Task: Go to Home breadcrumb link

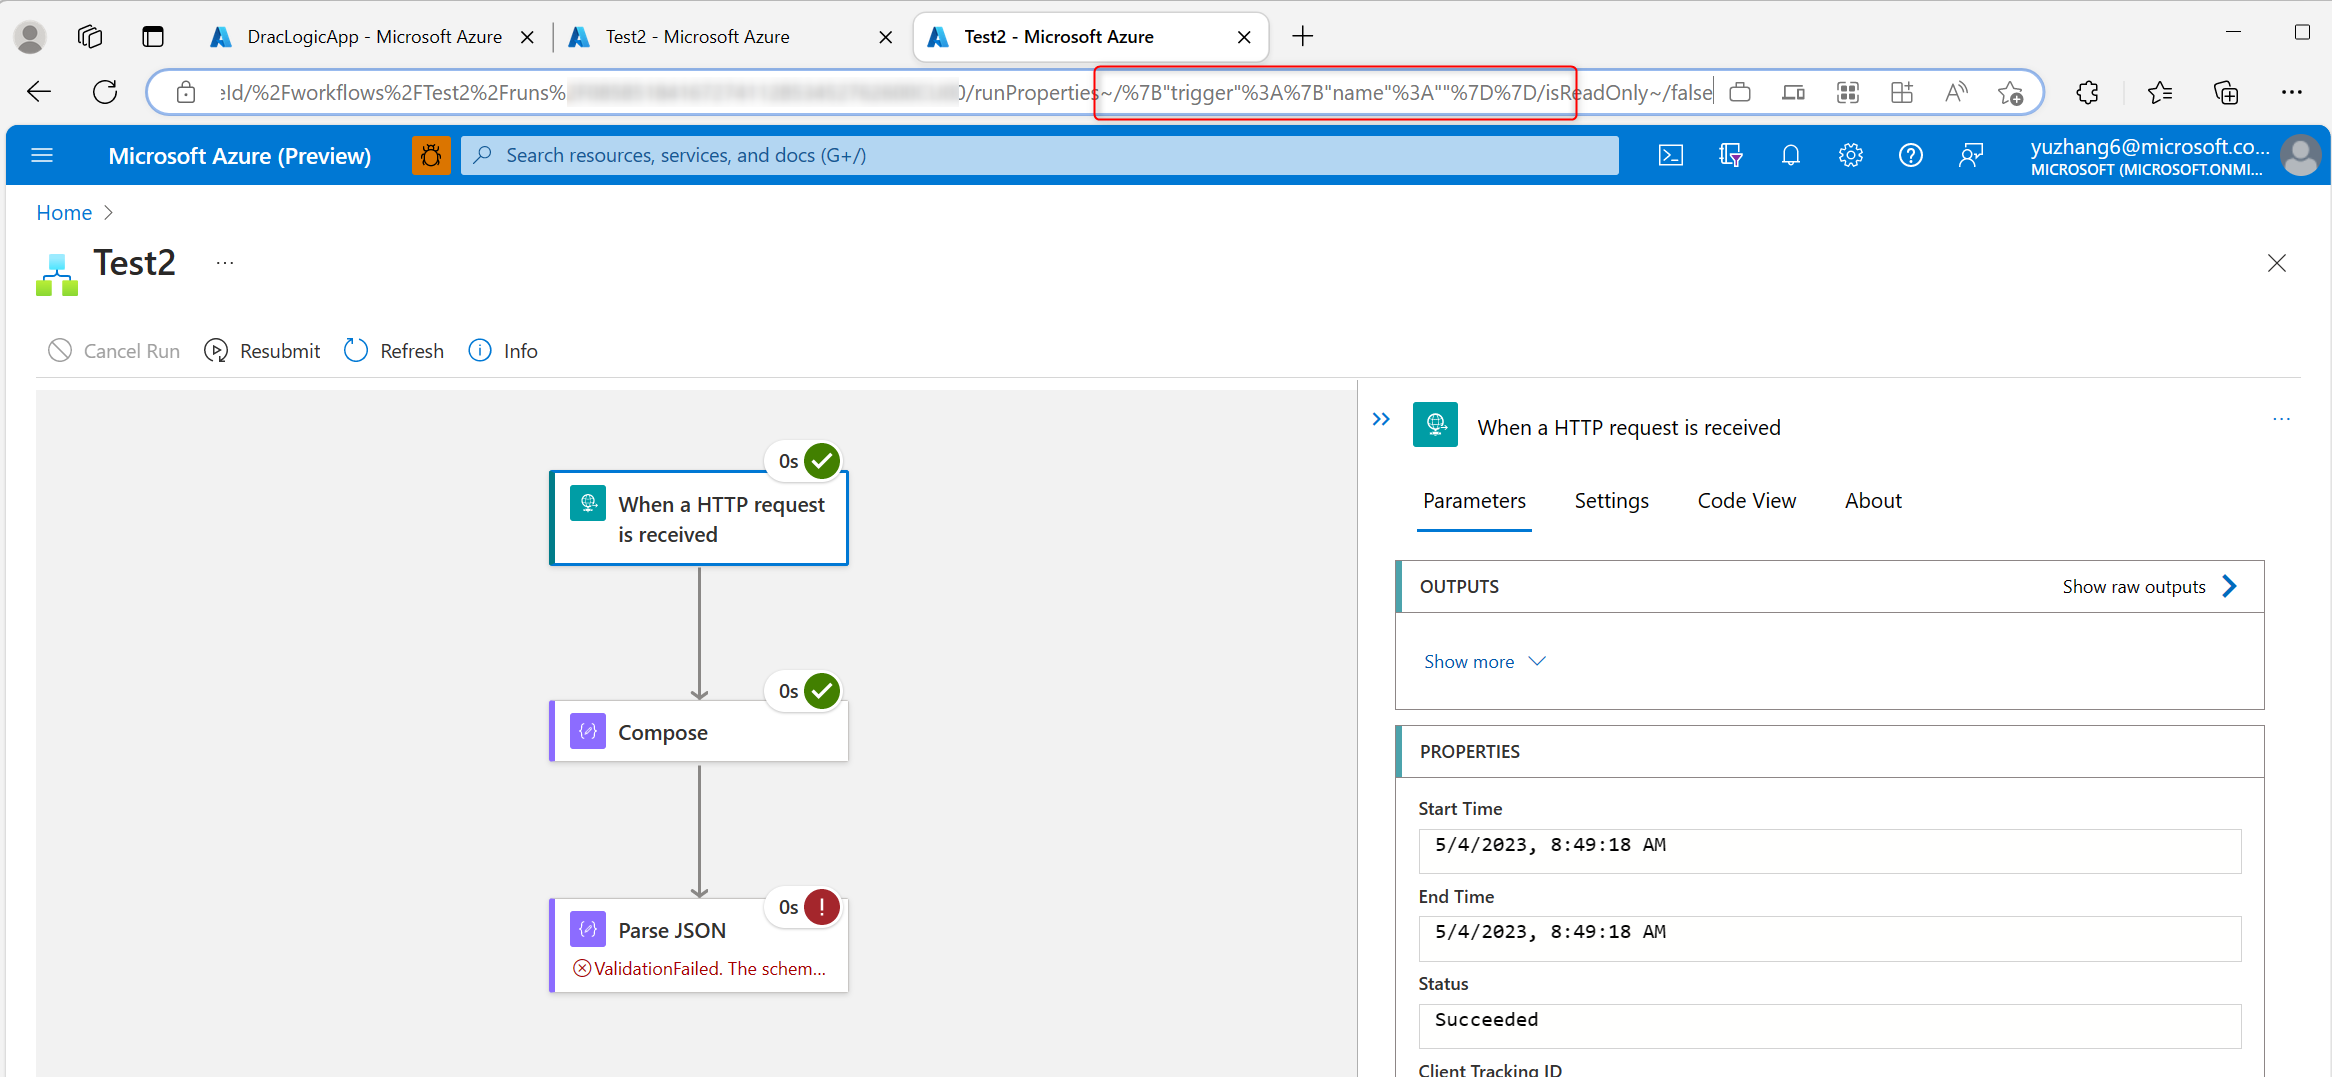Action: (64, 213)
